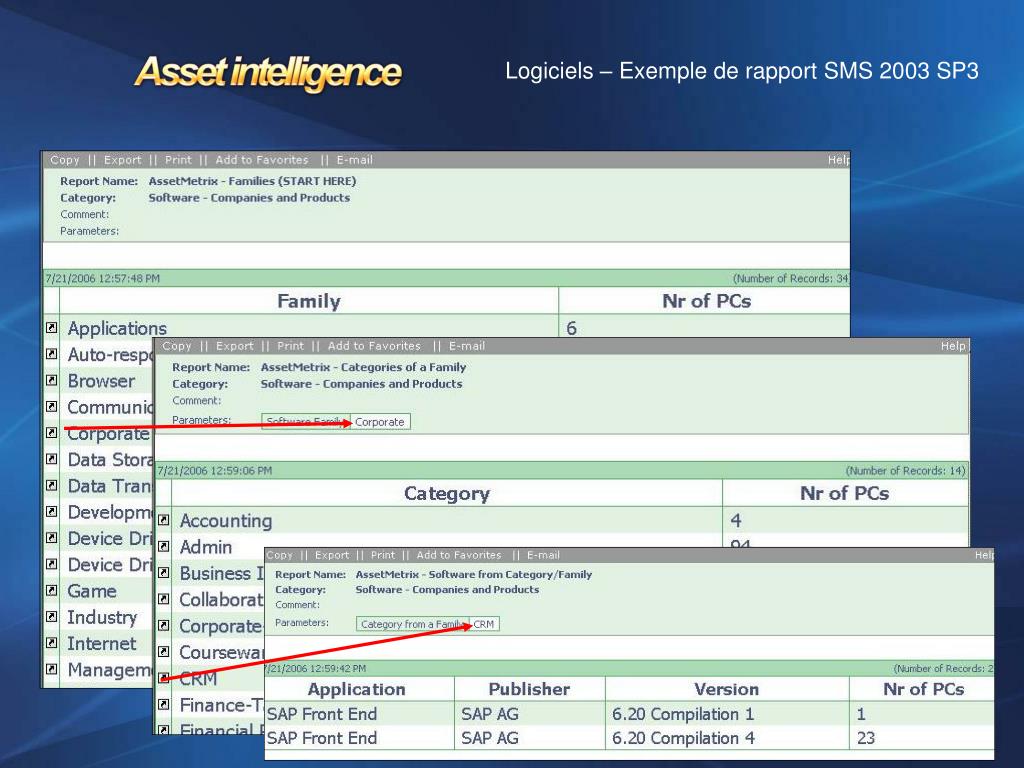E-mail the AssetMetrix Families report

click(x=355, y=160)
